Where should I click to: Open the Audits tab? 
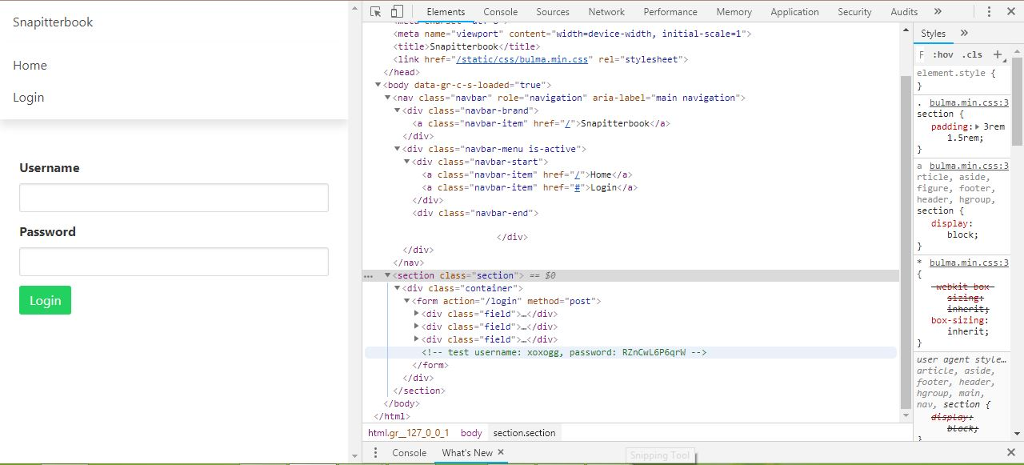(x=904, y=12)
